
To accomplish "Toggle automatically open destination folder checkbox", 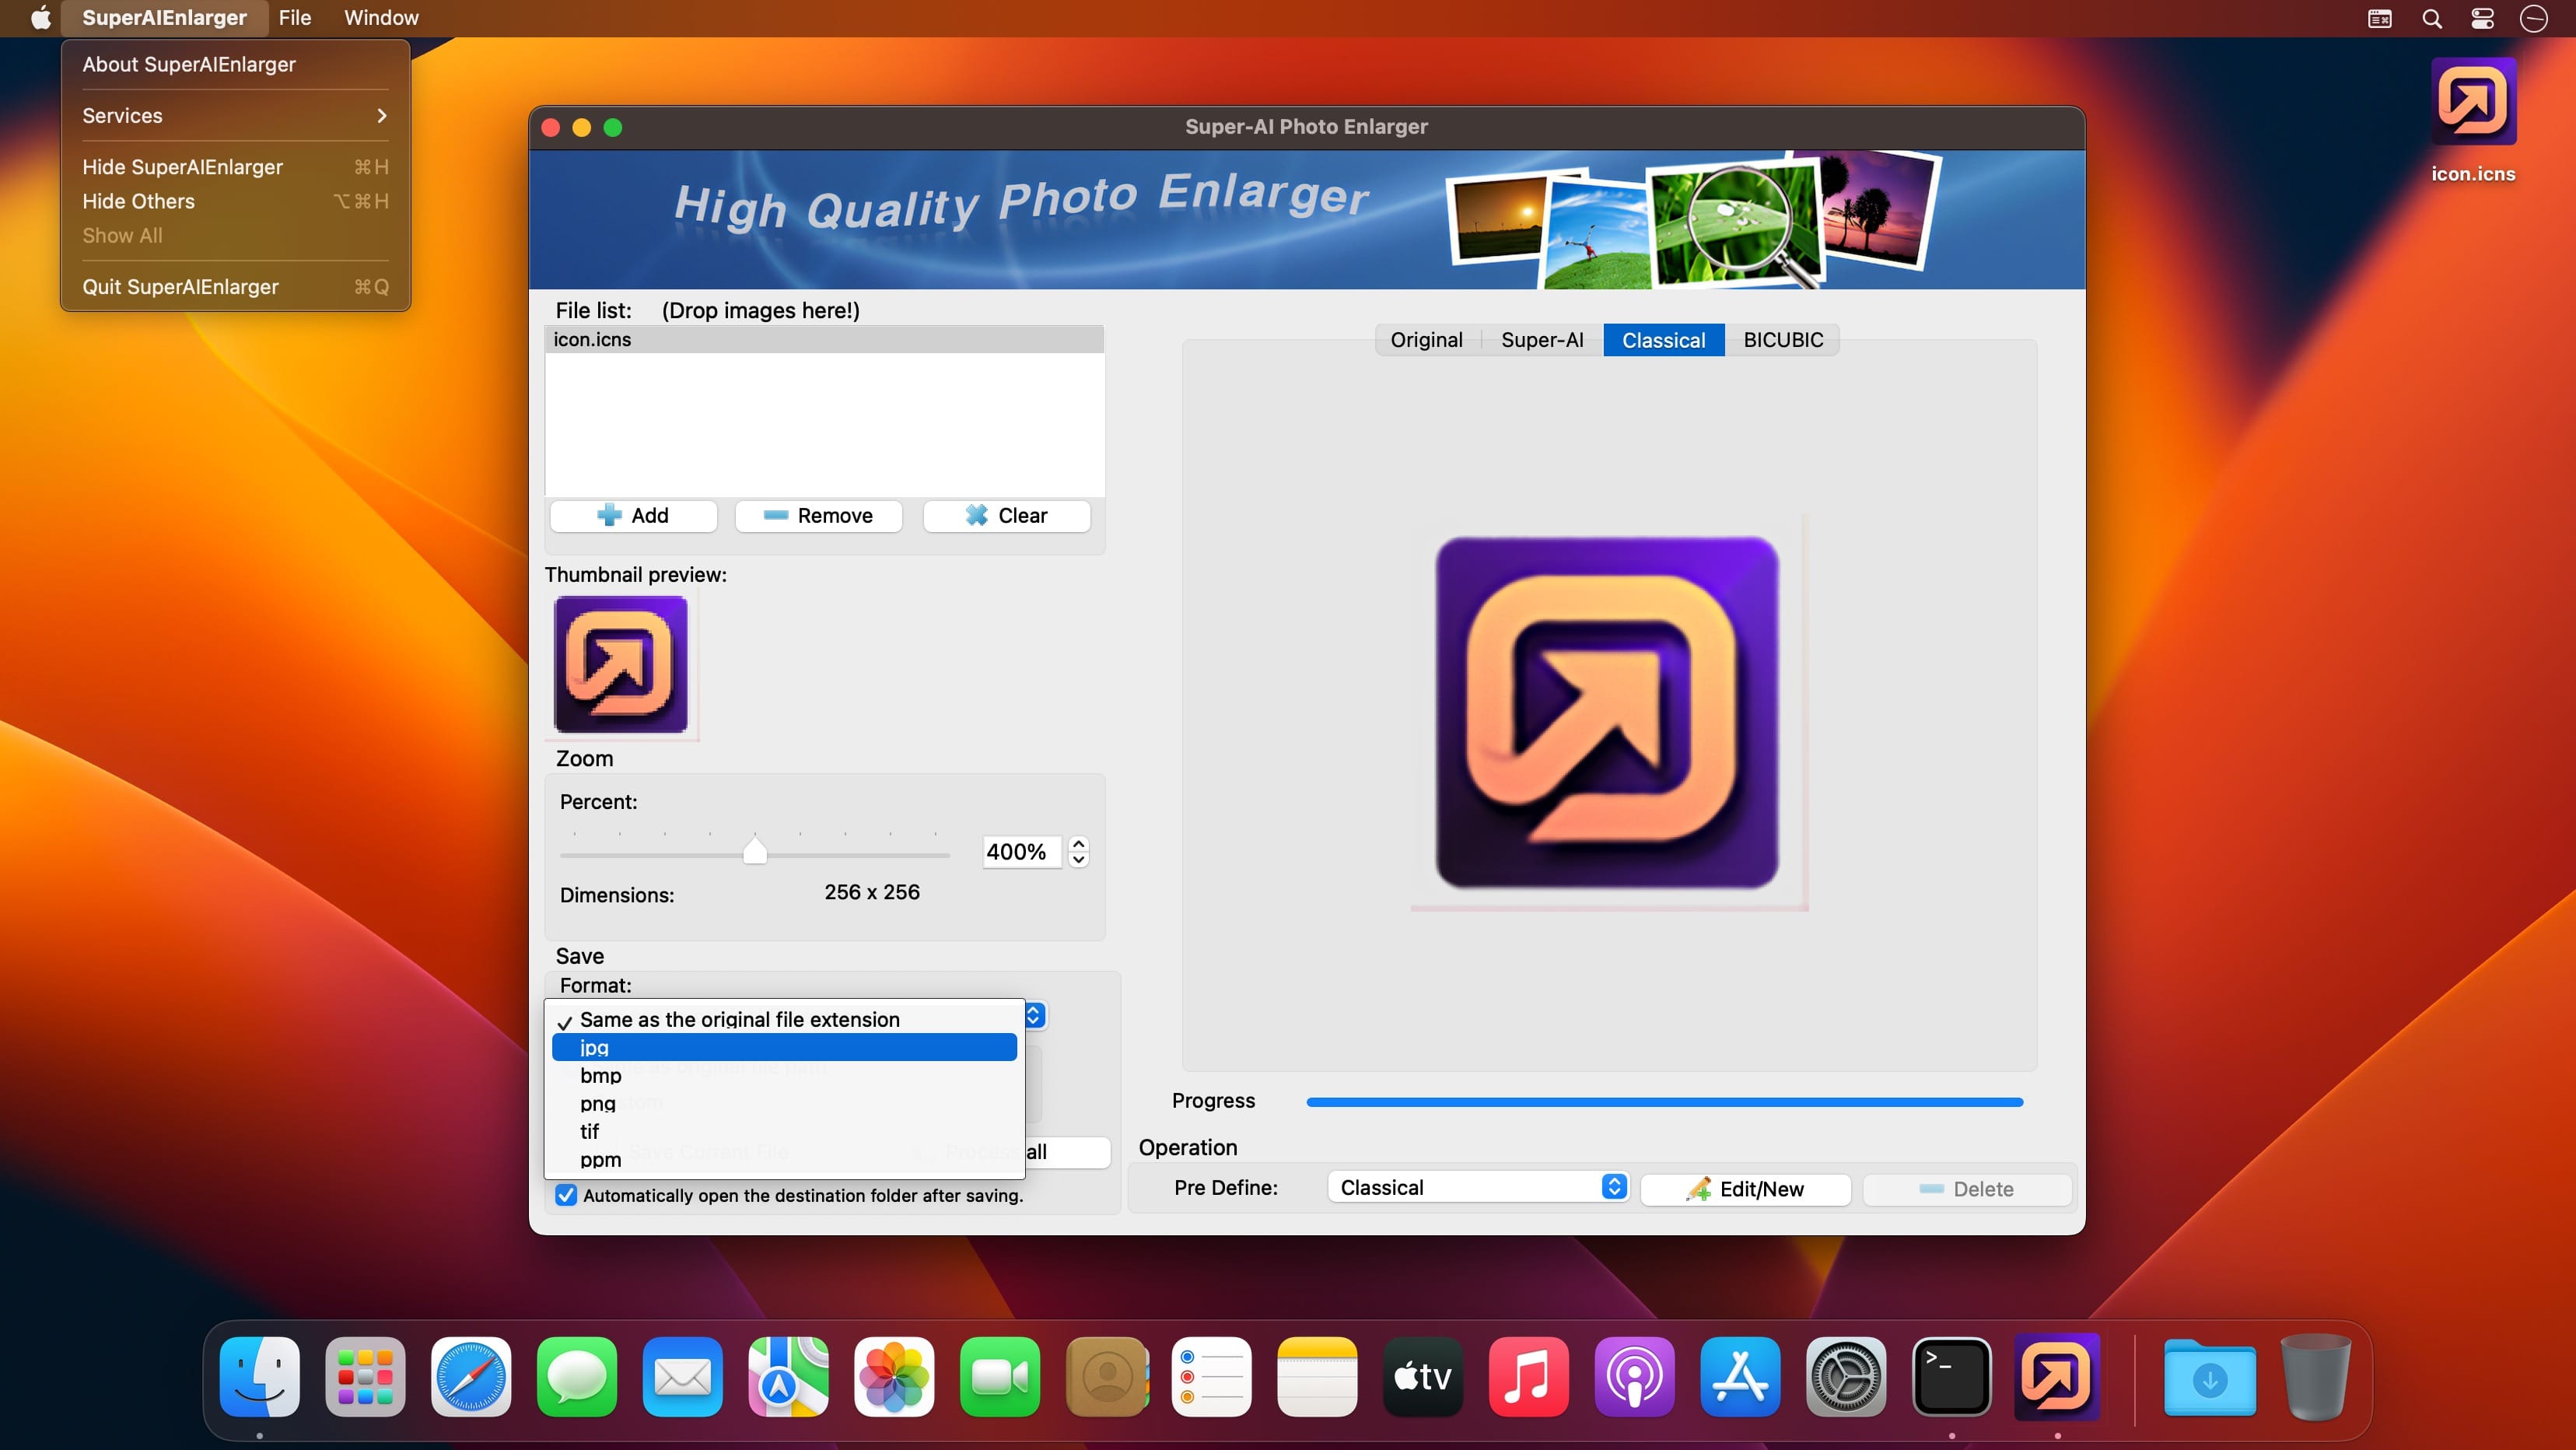I will pyautogui.click(x=566, y=1195).
